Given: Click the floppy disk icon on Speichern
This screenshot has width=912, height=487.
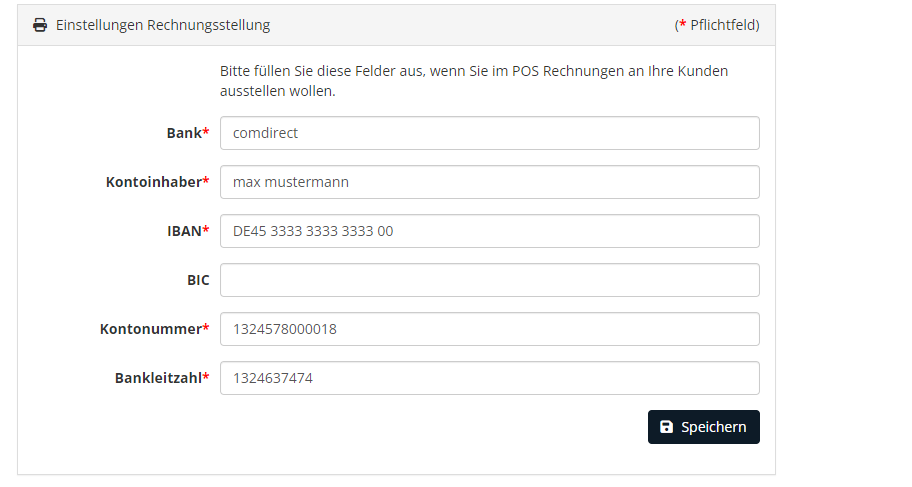Looking at the screenshot, I should (667, 427).
